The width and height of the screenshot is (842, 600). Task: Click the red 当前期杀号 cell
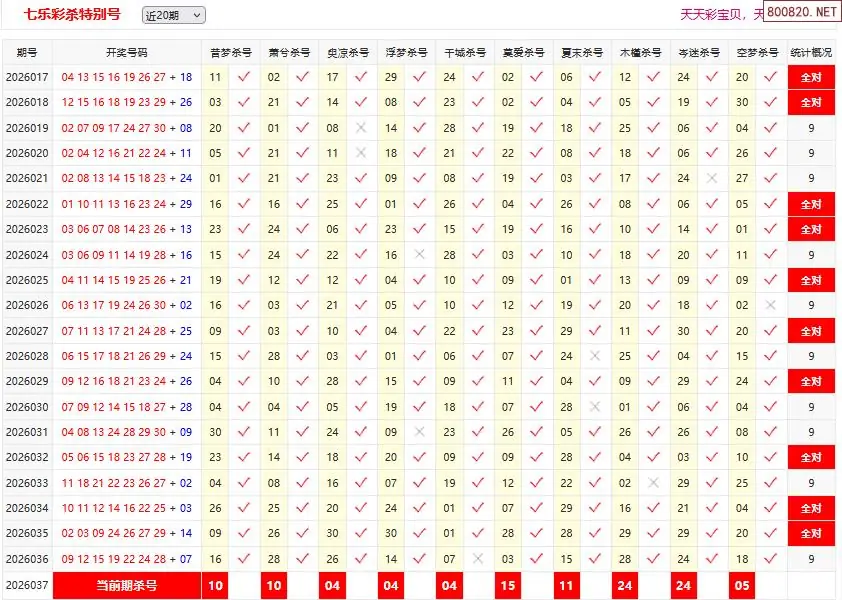point(126,586)
